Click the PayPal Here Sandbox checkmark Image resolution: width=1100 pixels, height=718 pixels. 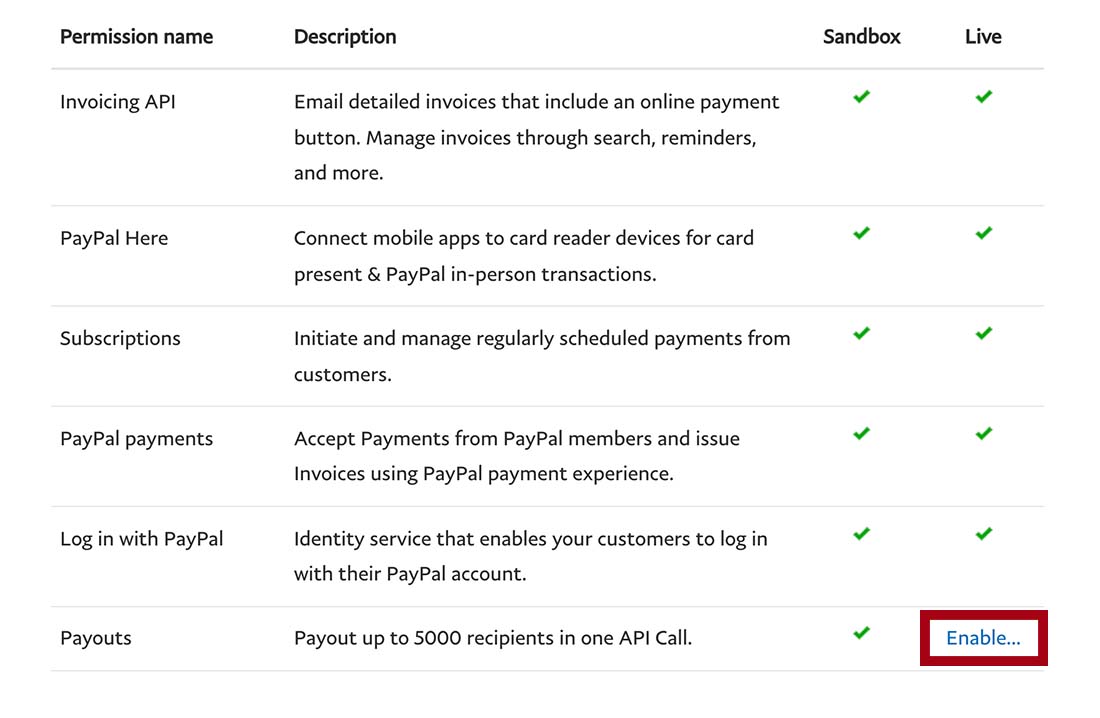pos(861,233)
